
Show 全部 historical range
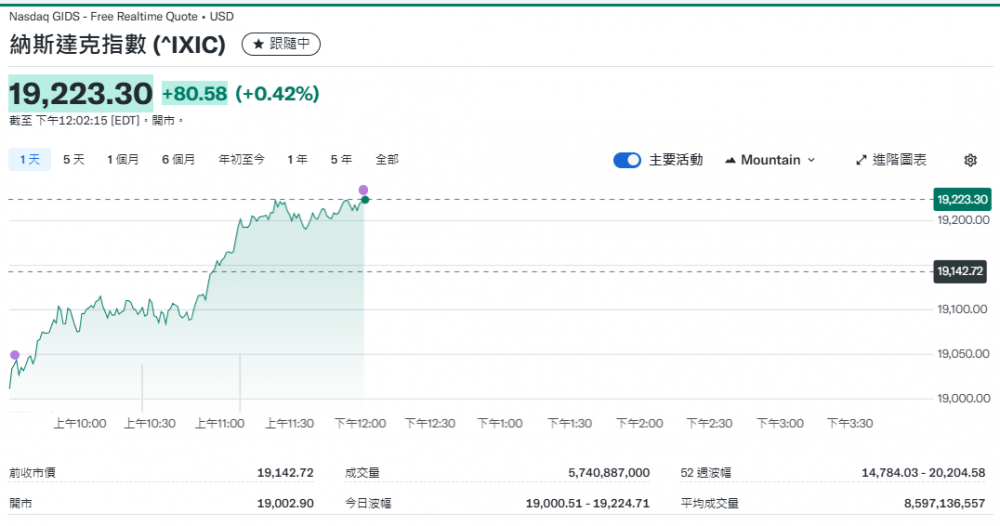pyautogui.click(x=387, y=159)
